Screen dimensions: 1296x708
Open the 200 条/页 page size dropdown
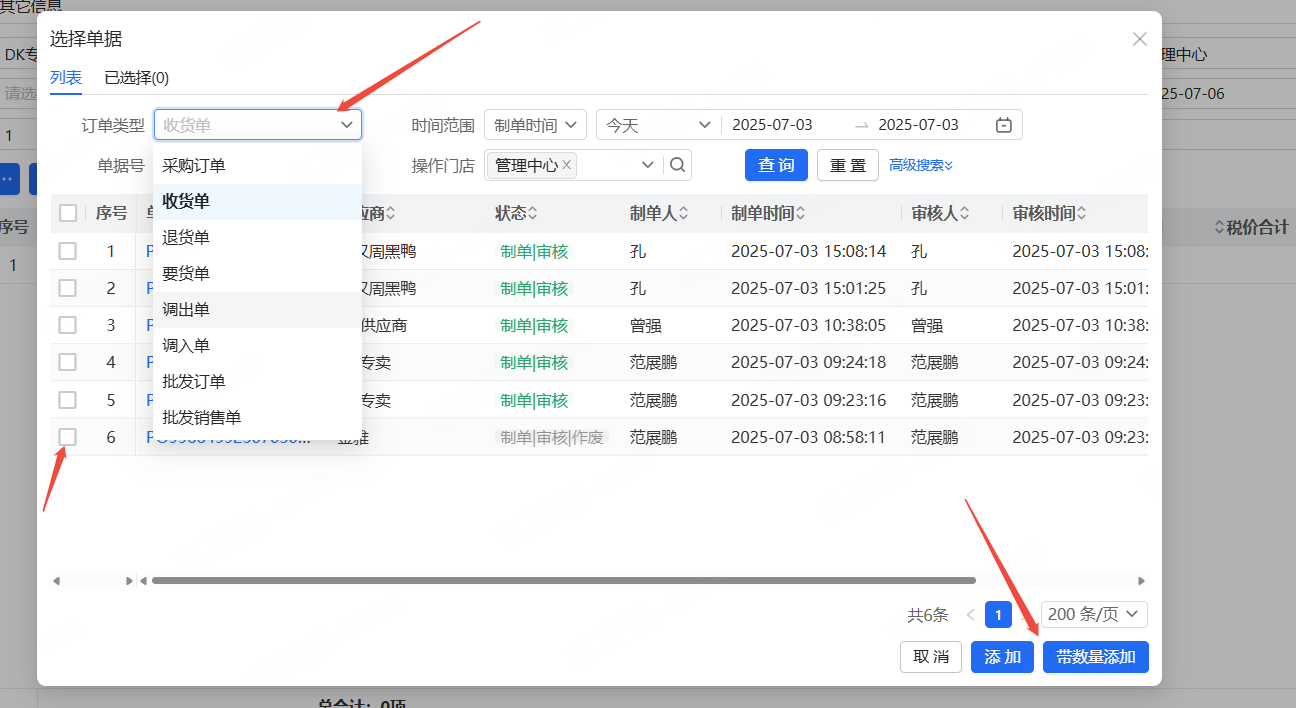tap(1094, 615)
